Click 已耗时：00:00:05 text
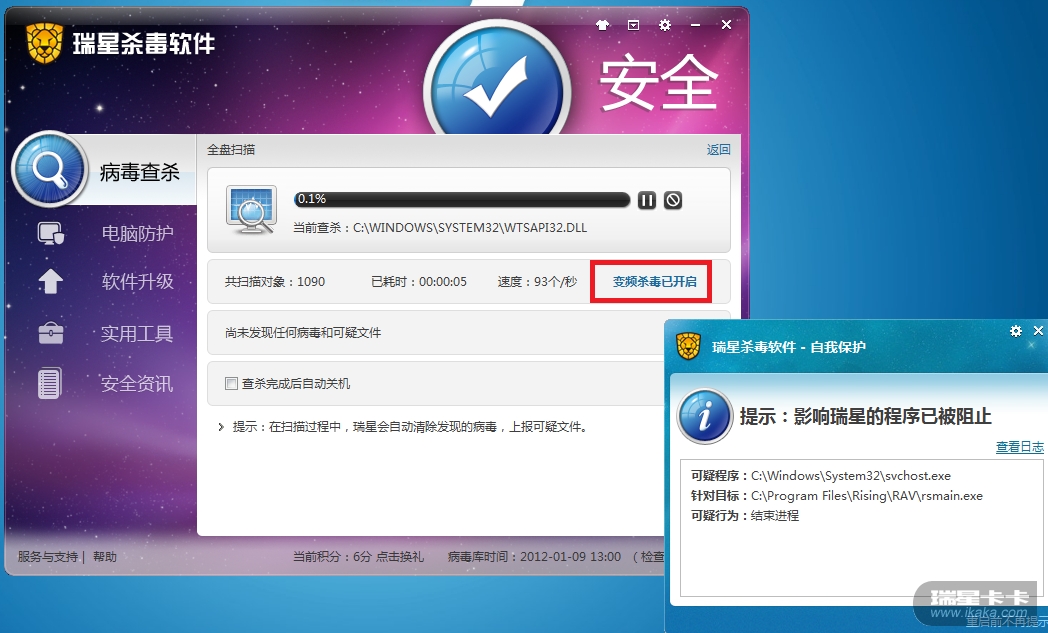 [418, 281]
